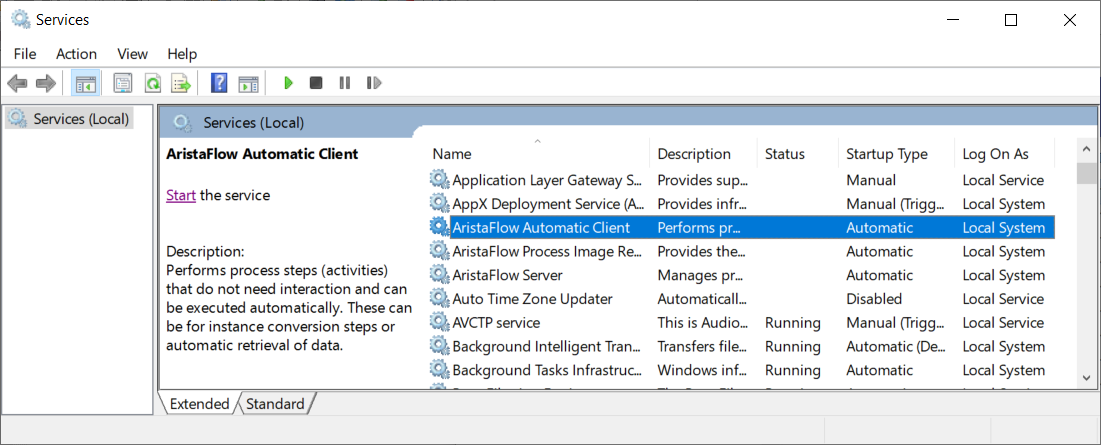Click Disabled startup type of Auto Time Zone
This screenshot has width=1101, height=445.
pos(874,300)
